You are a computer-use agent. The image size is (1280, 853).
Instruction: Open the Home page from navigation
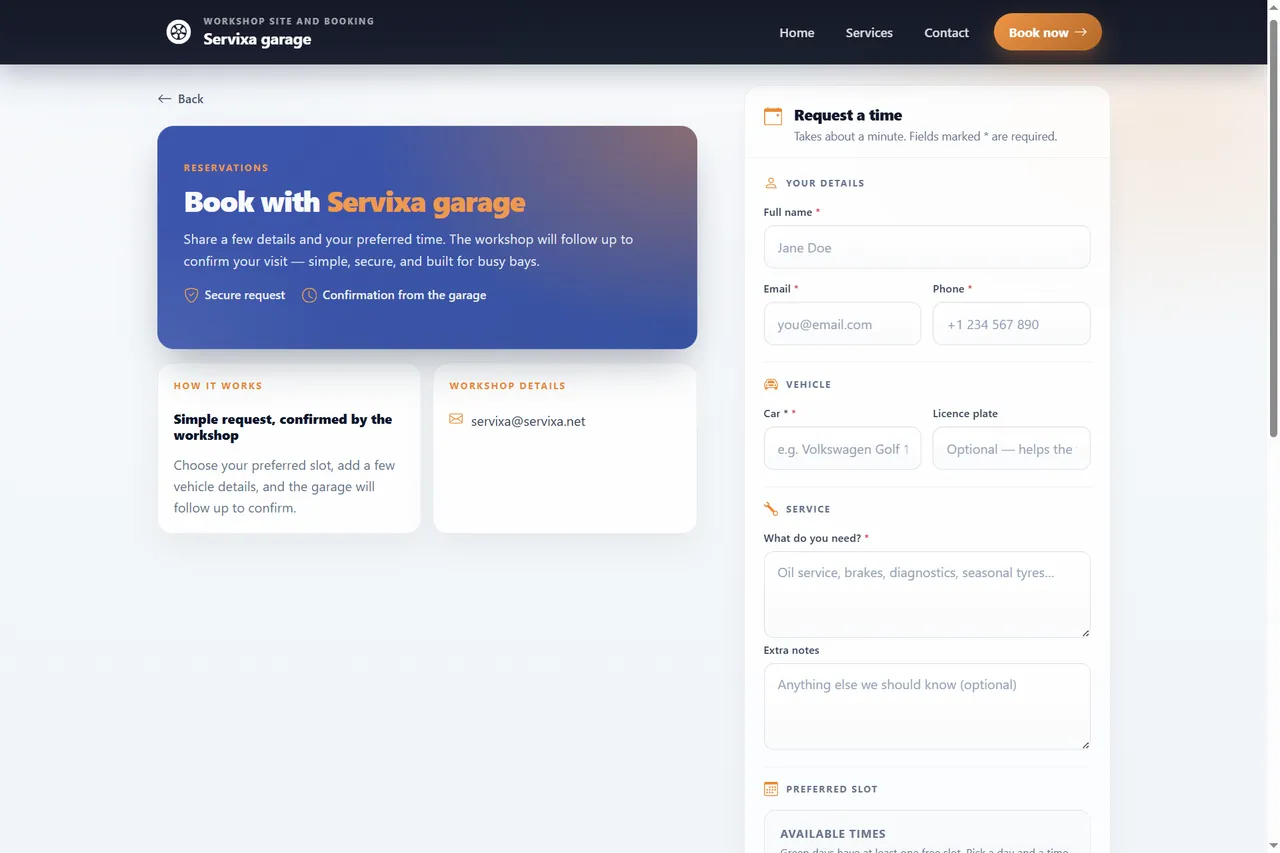point(797,33)
